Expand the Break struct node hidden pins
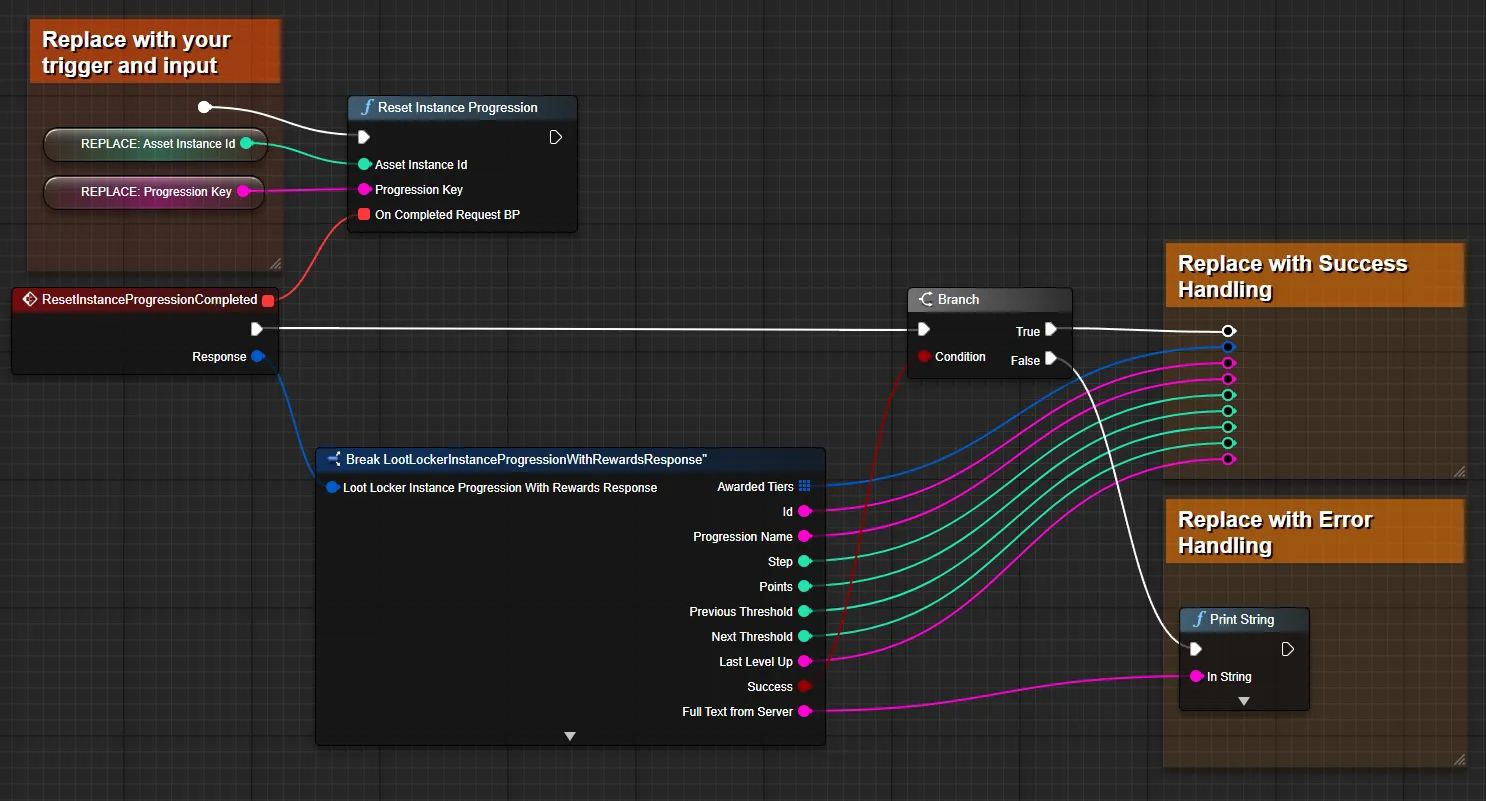This screenshot has width=1486, height=801. tap(570, 736)
